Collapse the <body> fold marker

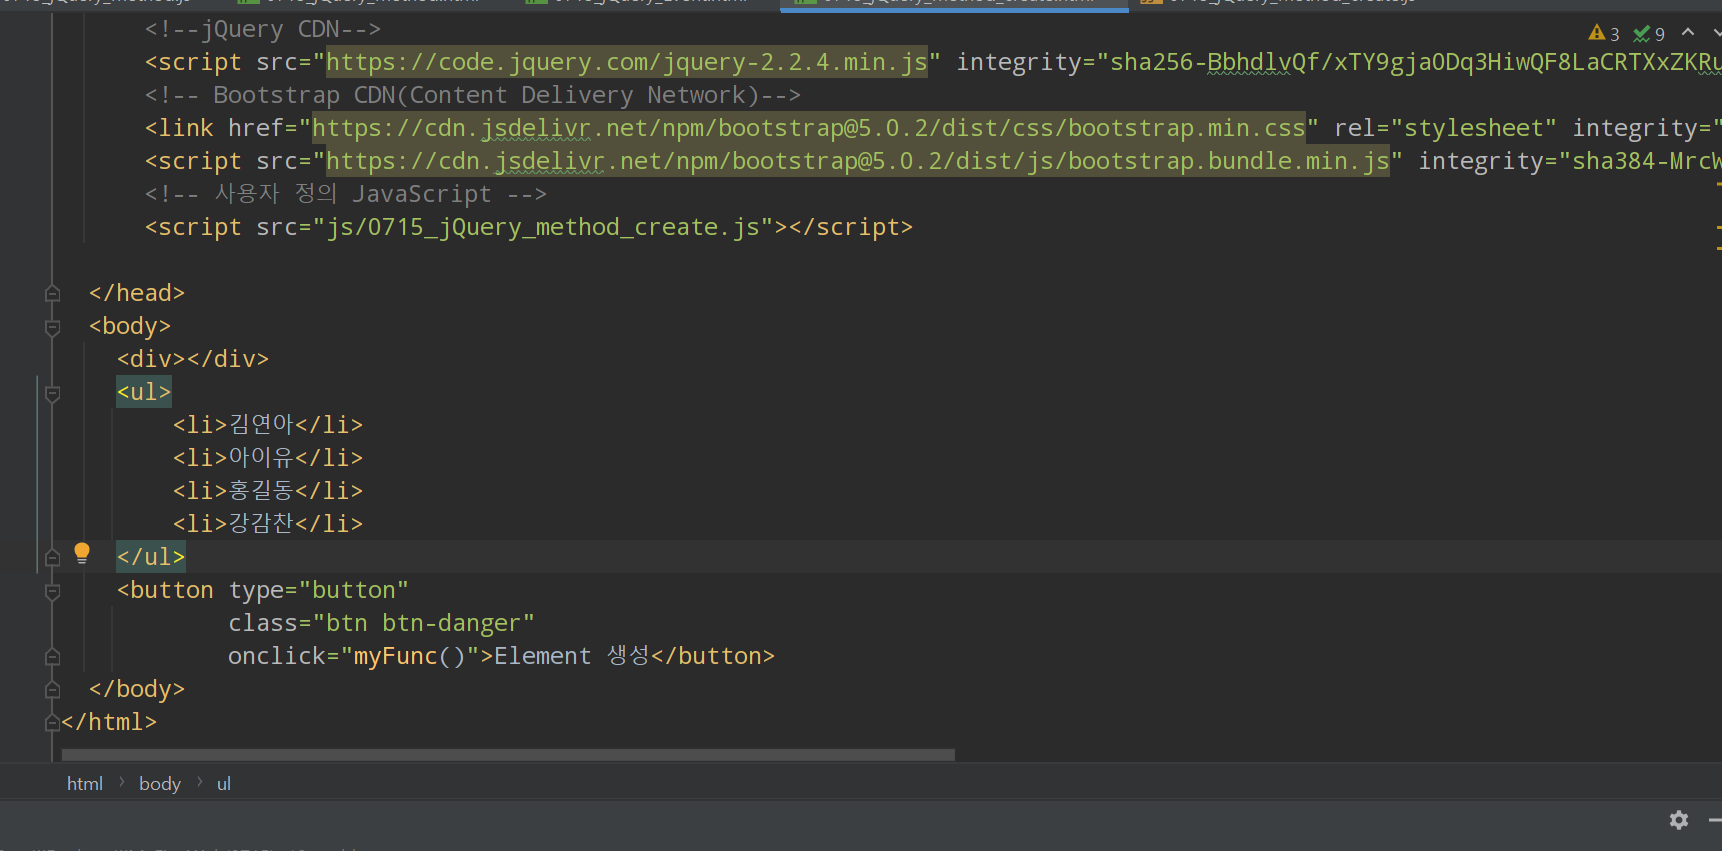pos(53,327)
